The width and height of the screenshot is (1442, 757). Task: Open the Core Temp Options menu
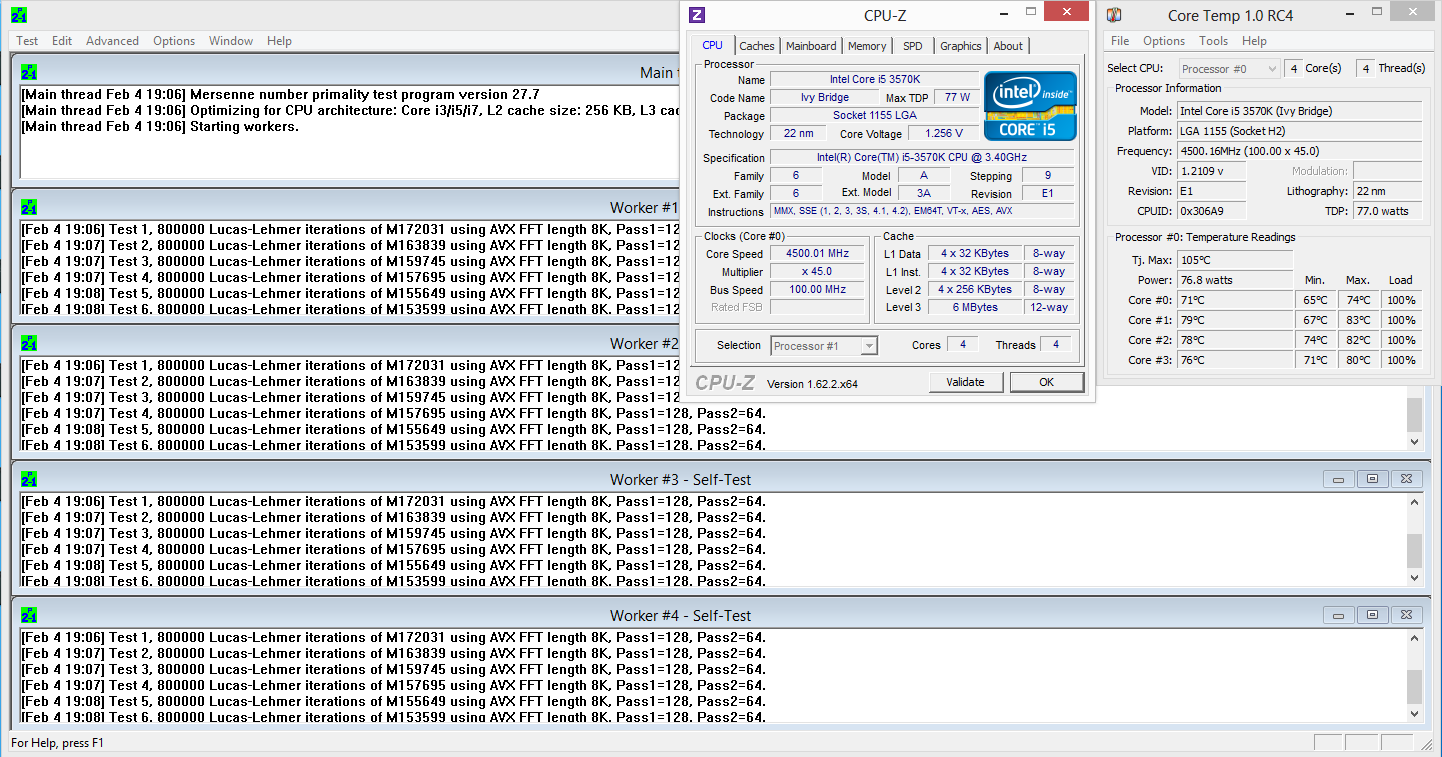1164,41
